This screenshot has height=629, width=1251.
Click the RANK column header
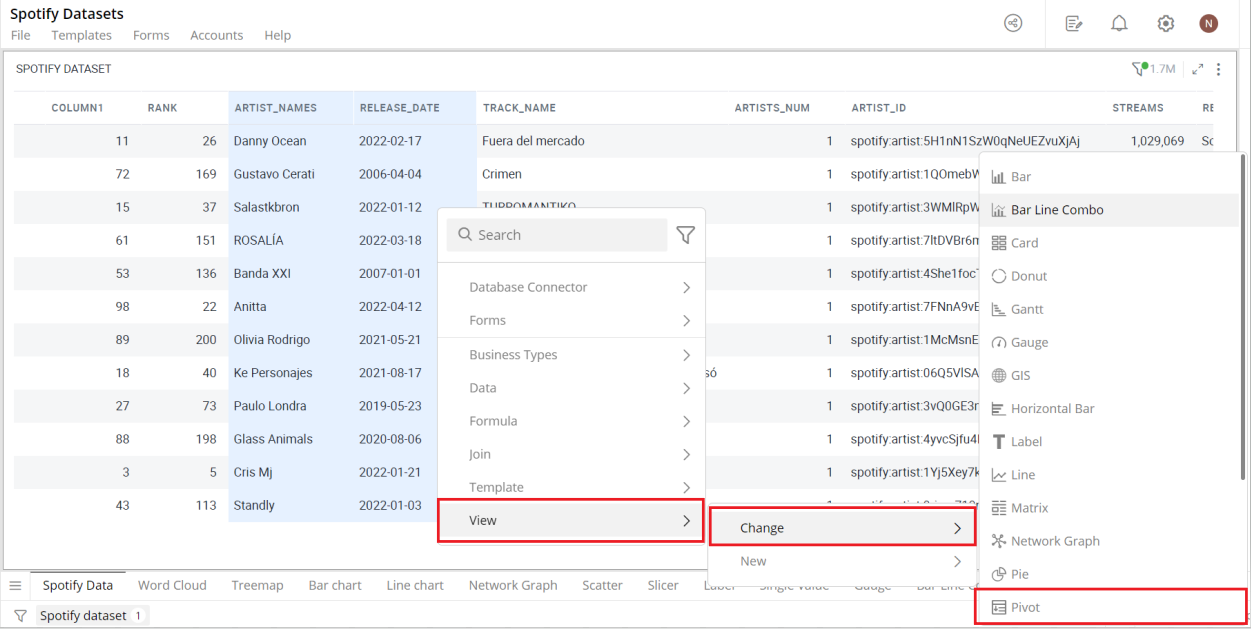[x=162, y=108]
